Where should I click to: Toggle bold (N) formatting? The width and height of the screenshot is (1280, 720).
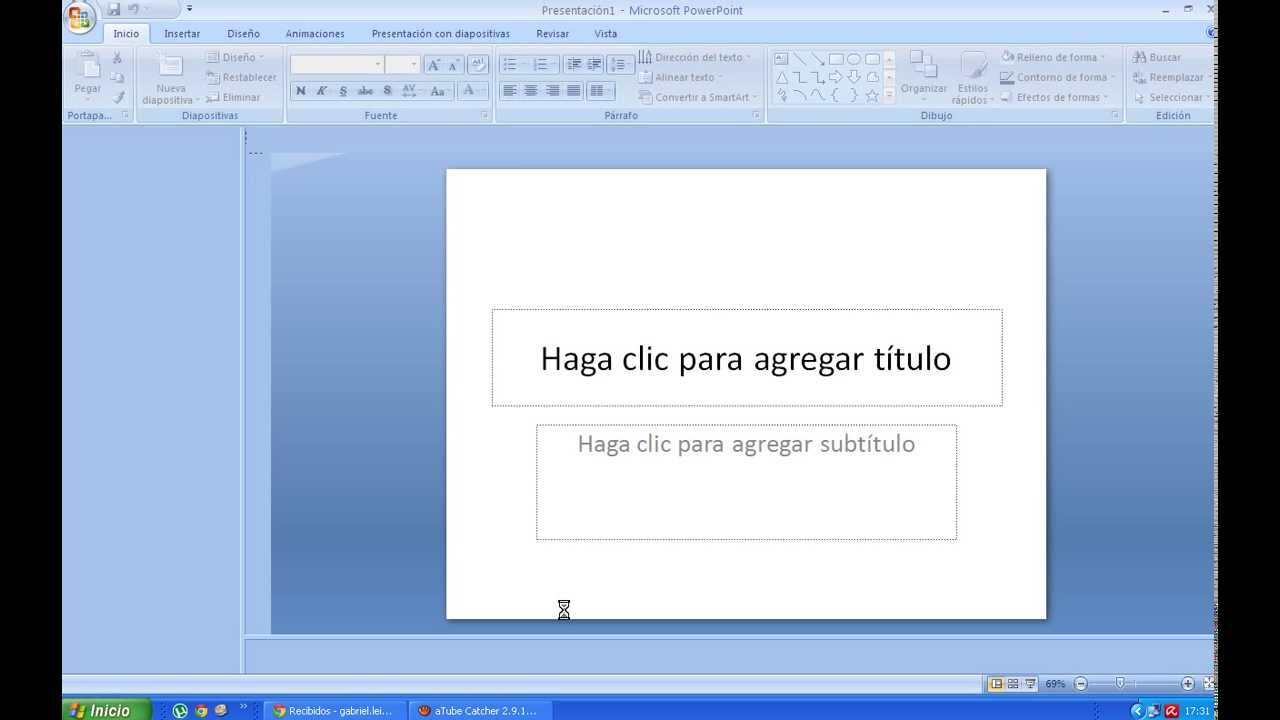(x=301, y=91)
